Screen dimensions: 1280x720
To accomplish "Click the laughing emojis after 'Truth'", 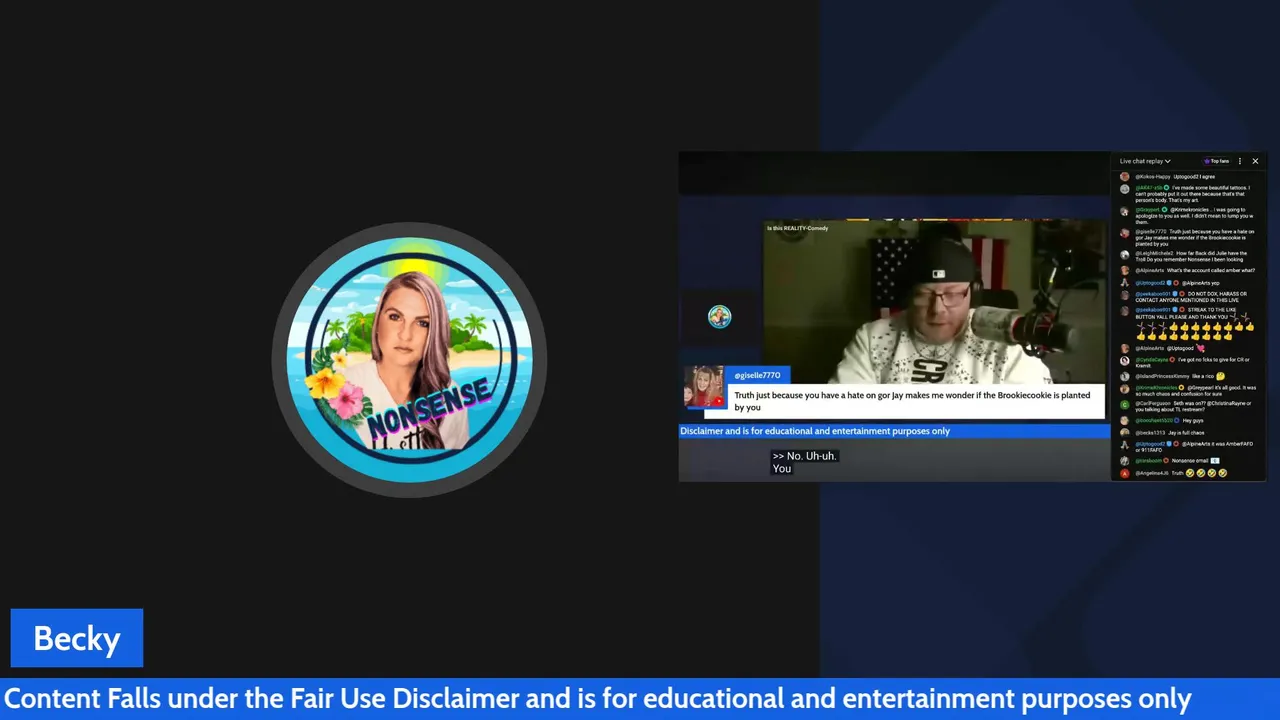I will (1206, 473).
